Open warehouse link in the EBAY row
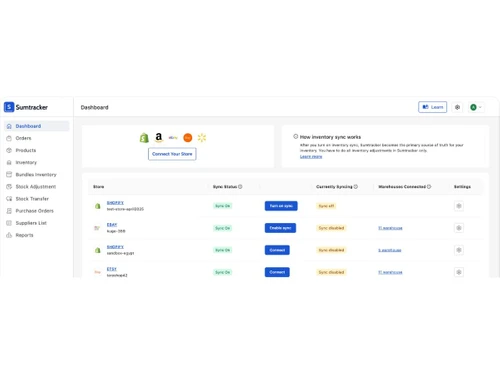 pyautogui.click(x=390, y=228)
